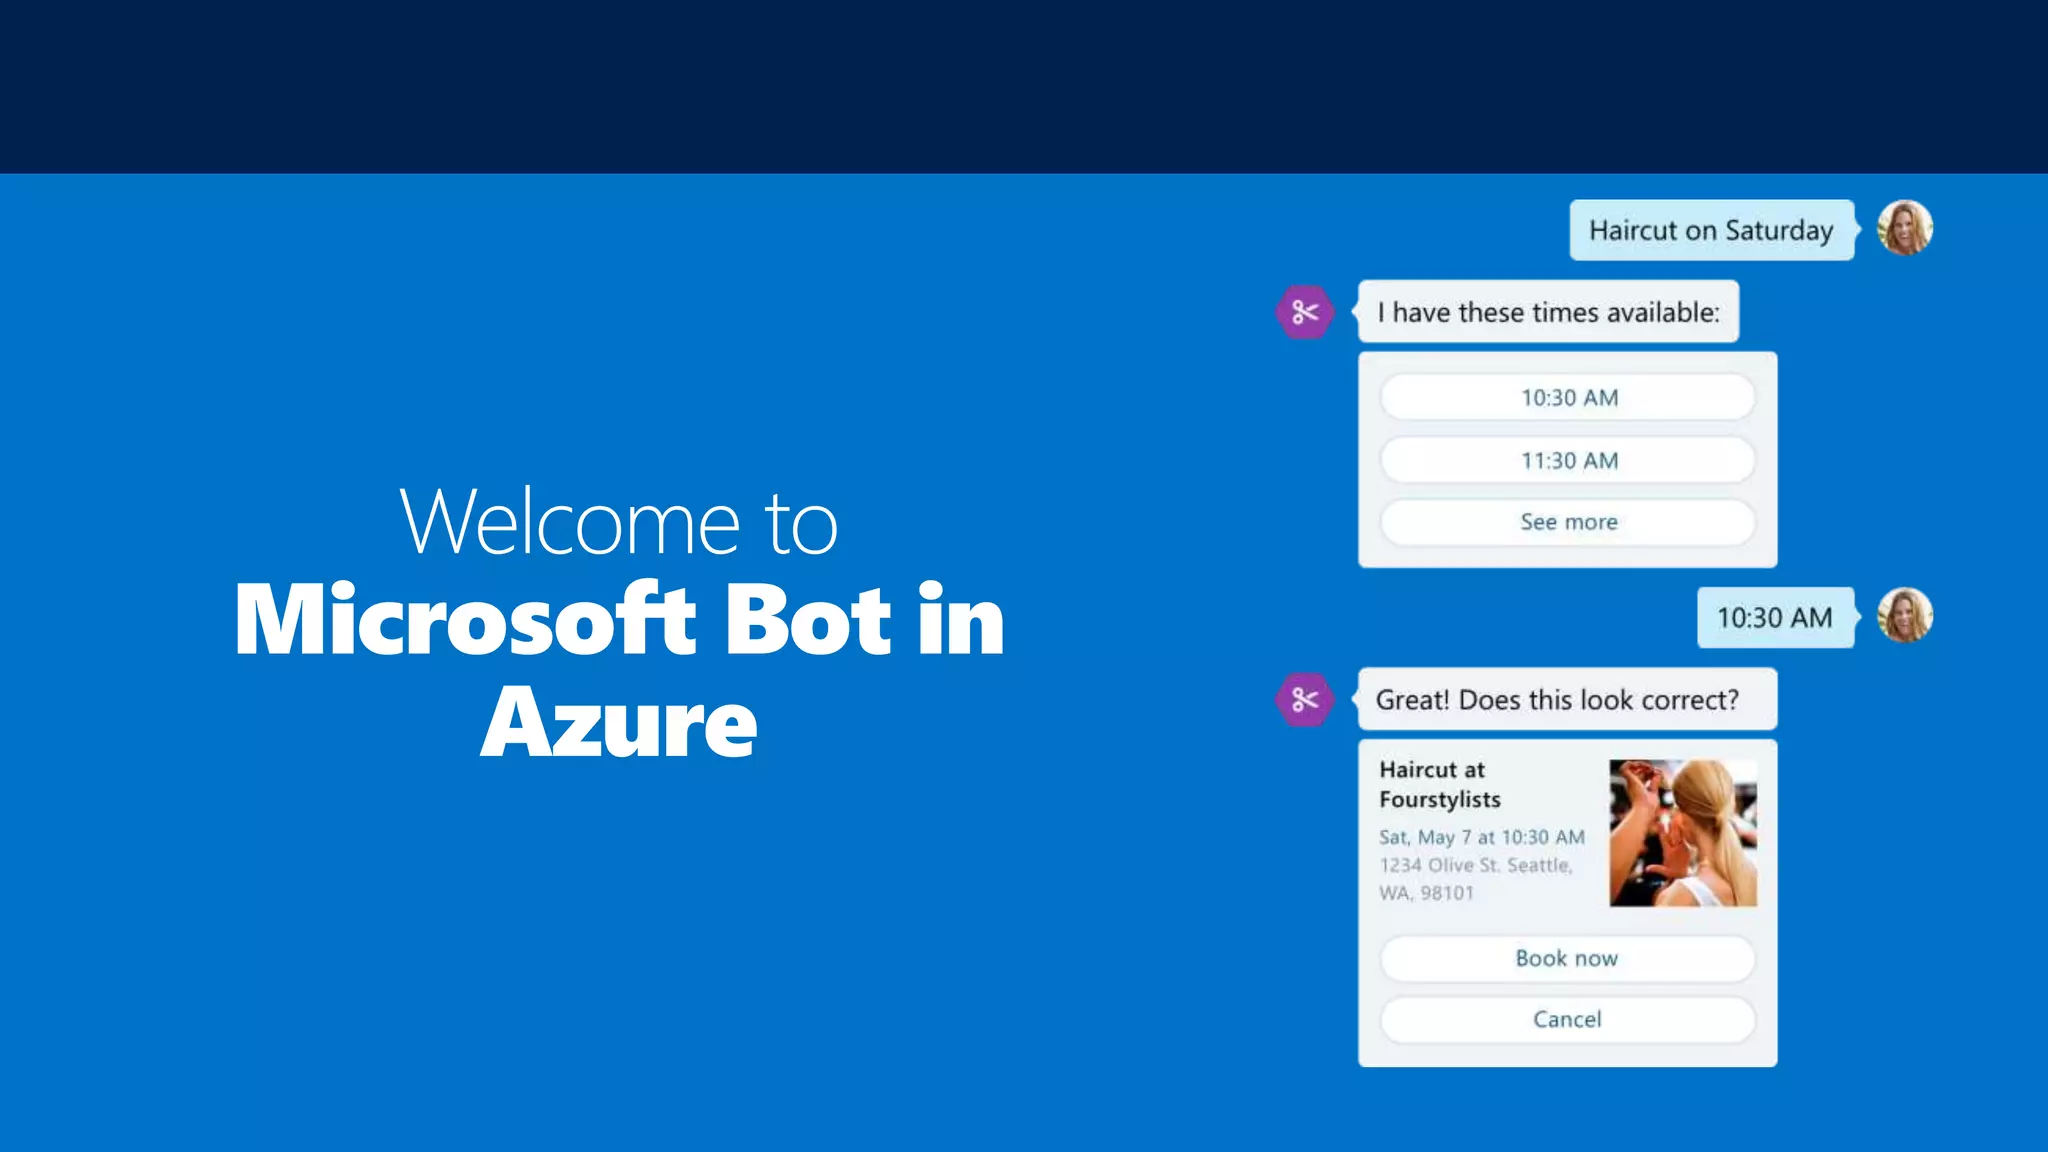Click the 'Great! Does this look correct?' bubble
The height and width of the screenshot is (1152, 2048).
click(1566, 700)
